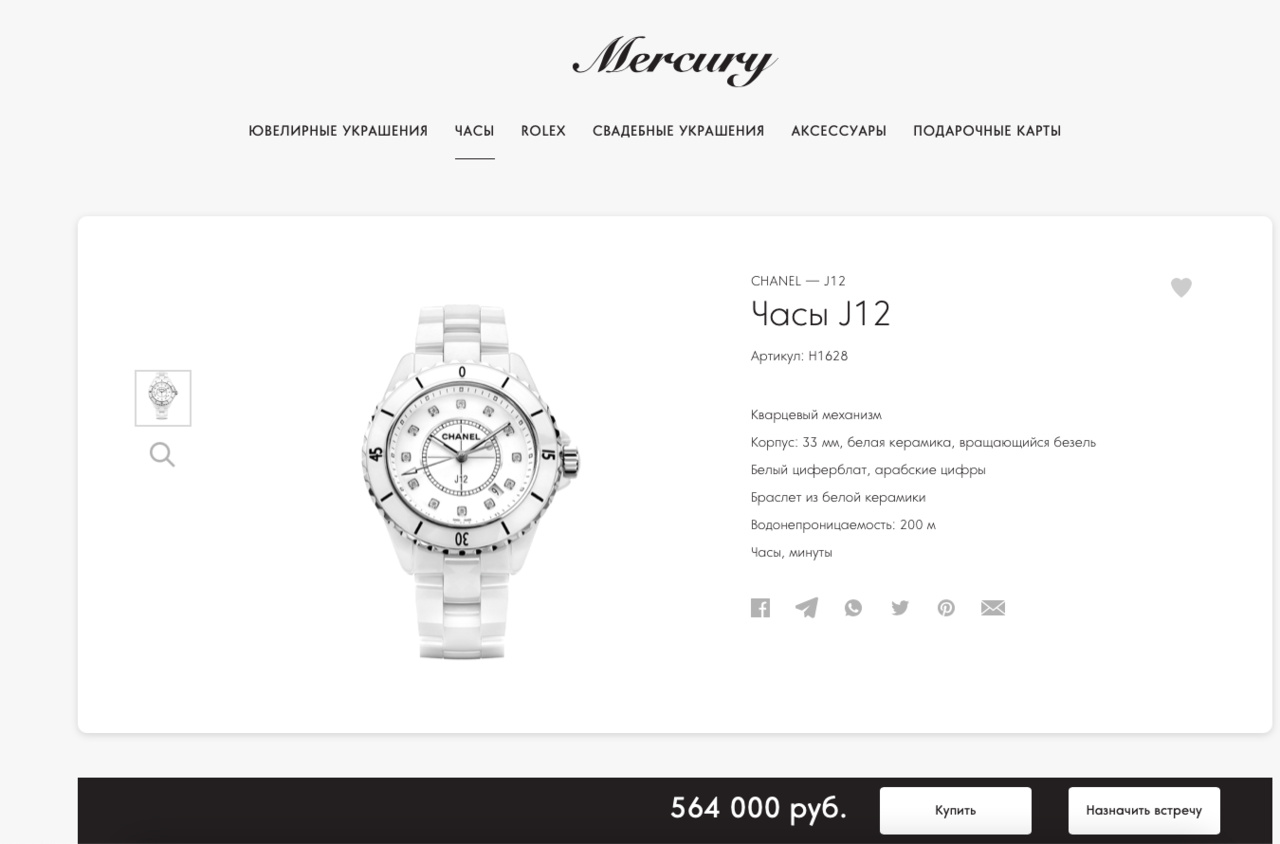Share on Twitter bird icon
The image size is (1280, 844).
coord(900,608)
